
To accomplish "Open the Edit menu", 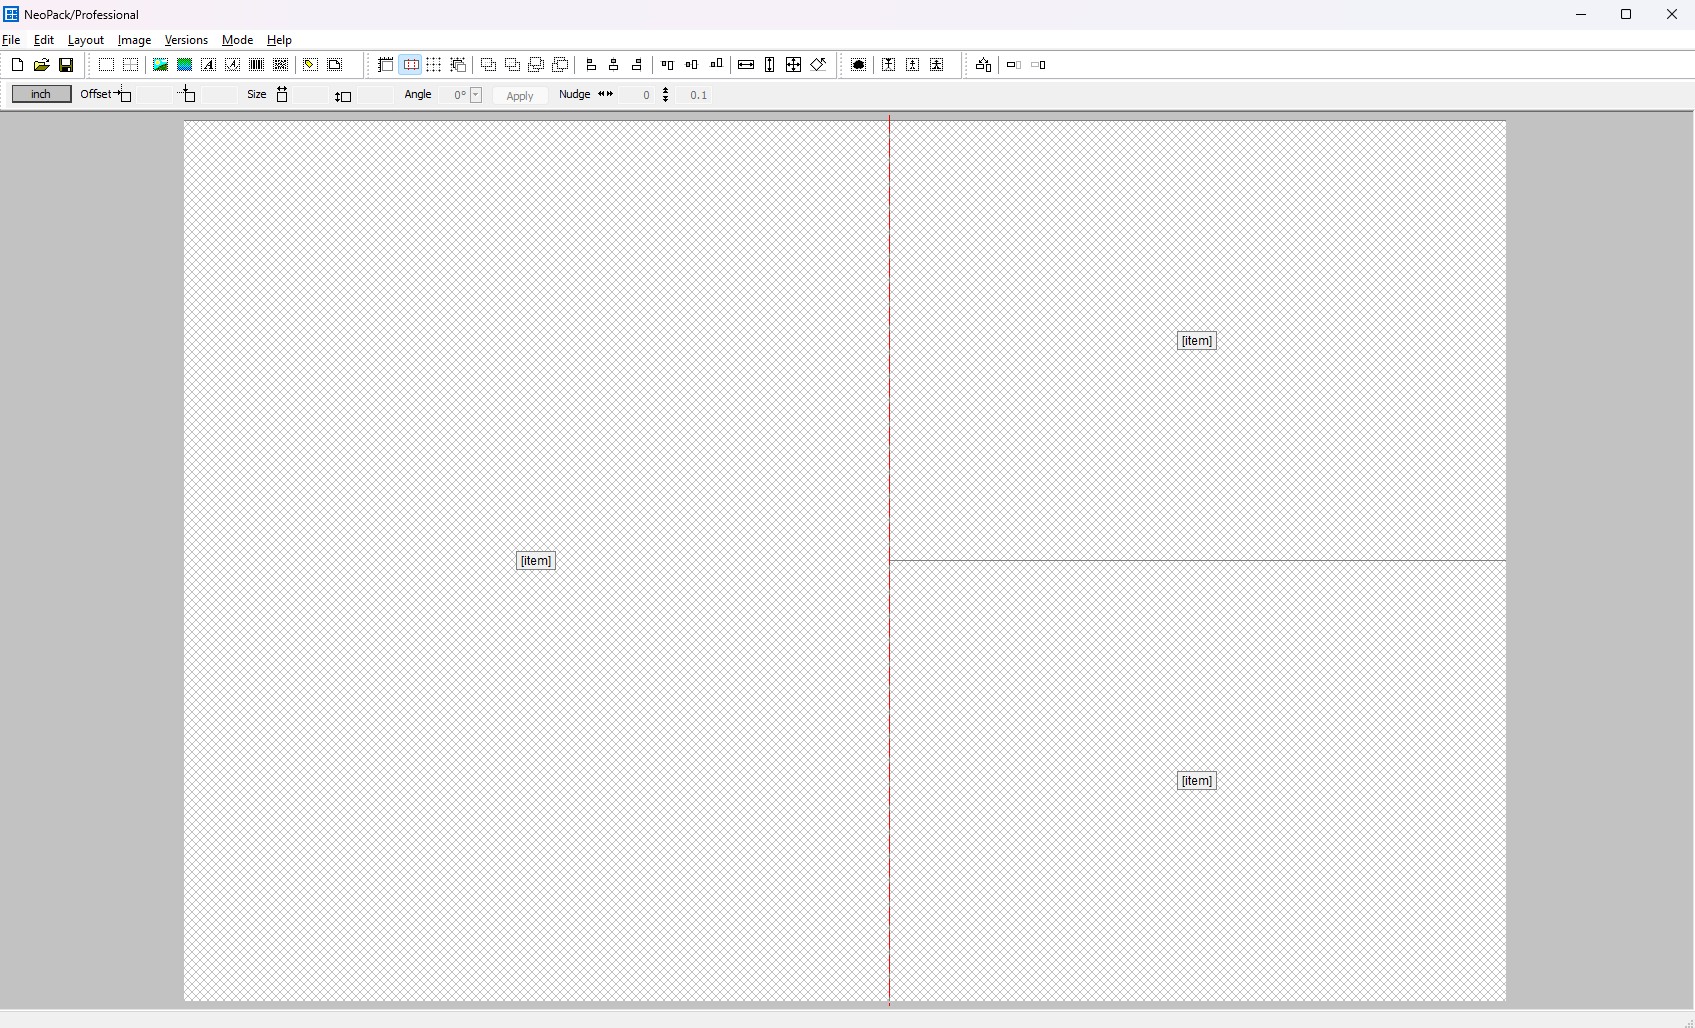I will click(x=44, y=40).
